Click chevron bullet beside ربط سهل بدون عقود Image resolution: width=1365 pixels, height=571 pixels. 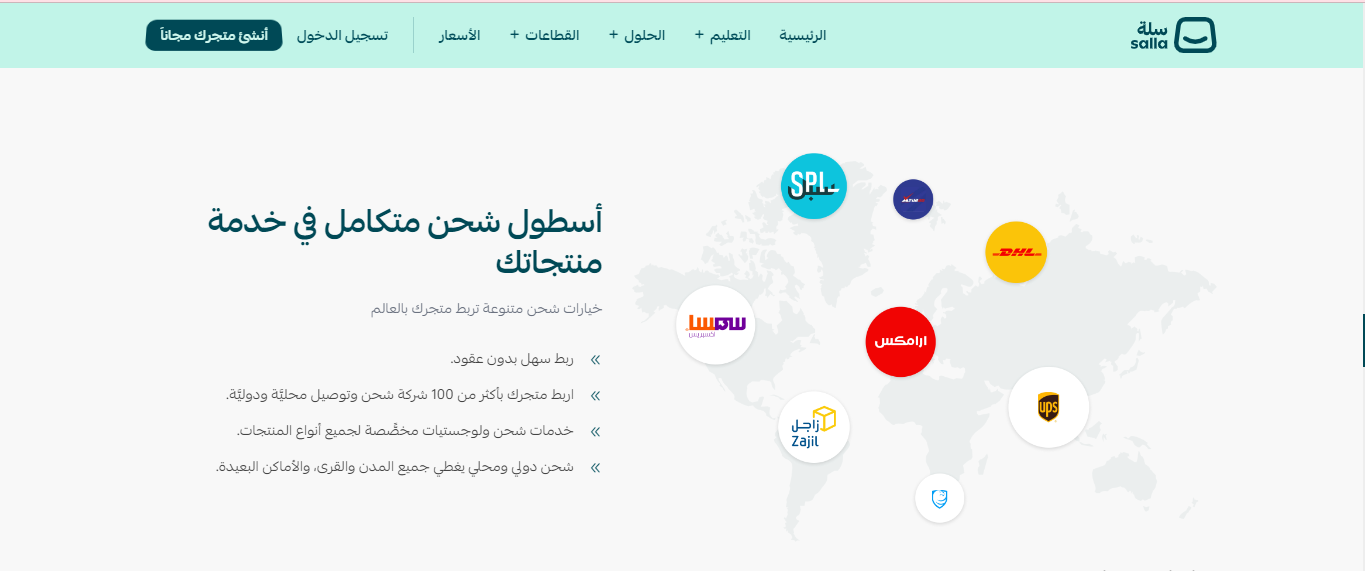click(596, 359)
